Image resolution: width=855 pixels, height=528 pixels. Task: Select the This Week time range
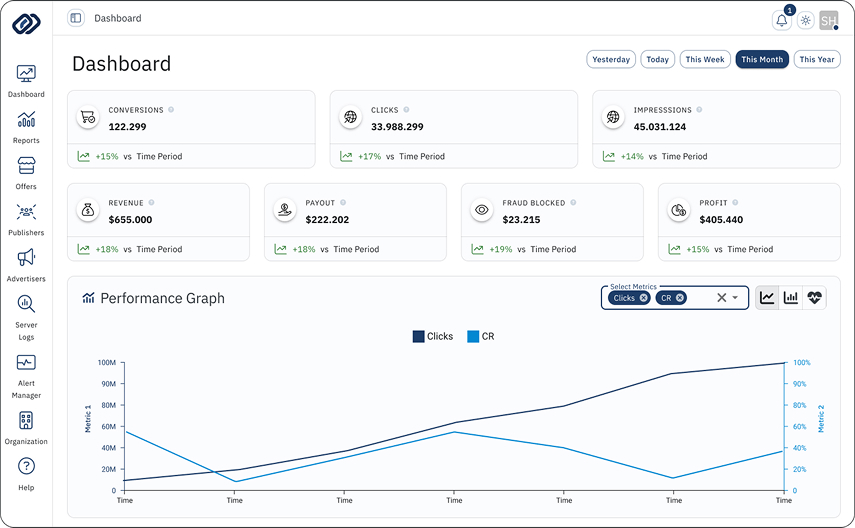tap(705, 60)
